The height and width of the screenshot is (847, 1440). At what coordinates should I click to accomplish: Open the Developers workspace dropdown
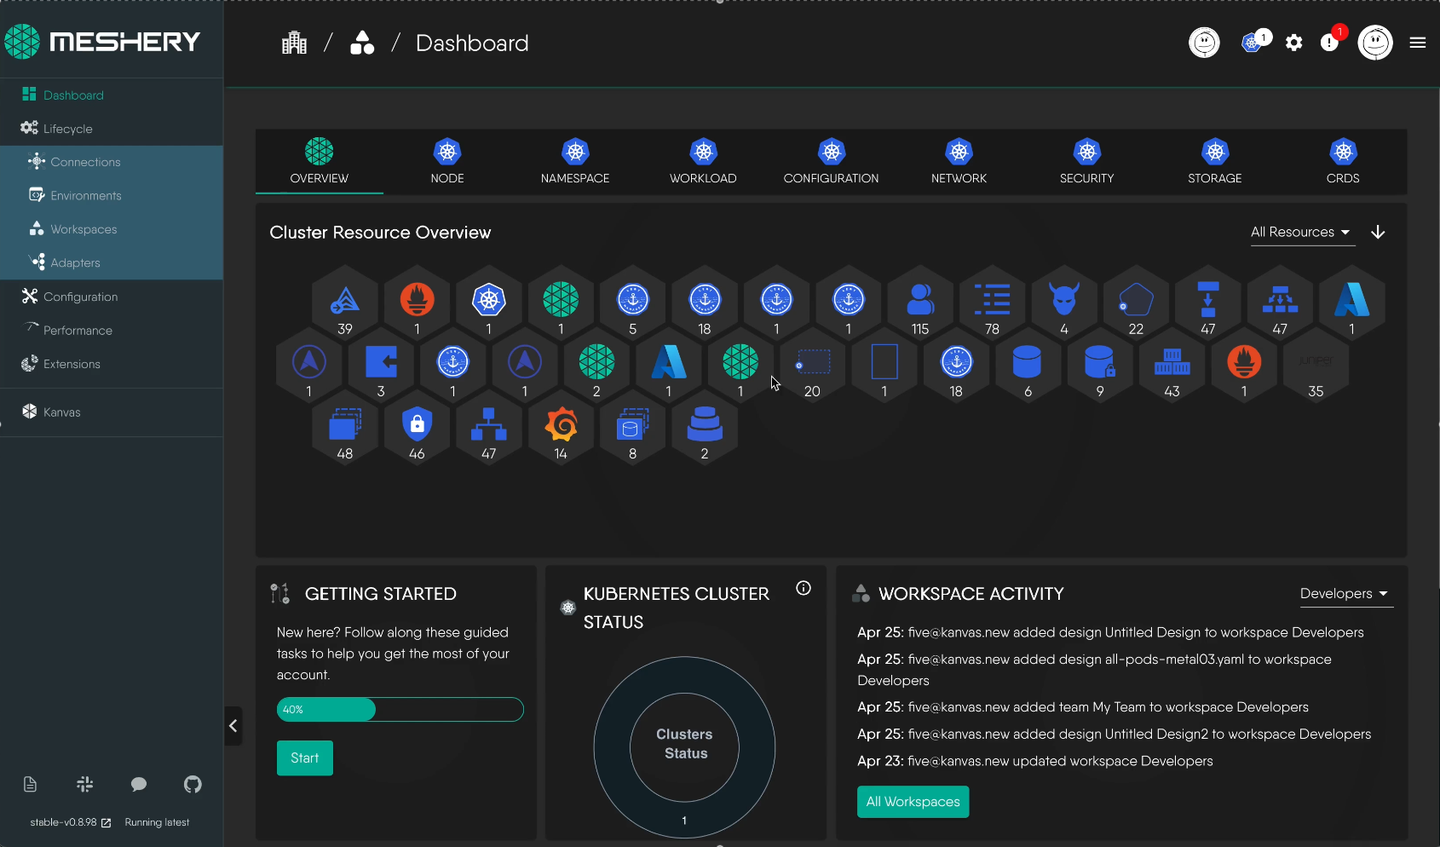[x=1344, y=594]
